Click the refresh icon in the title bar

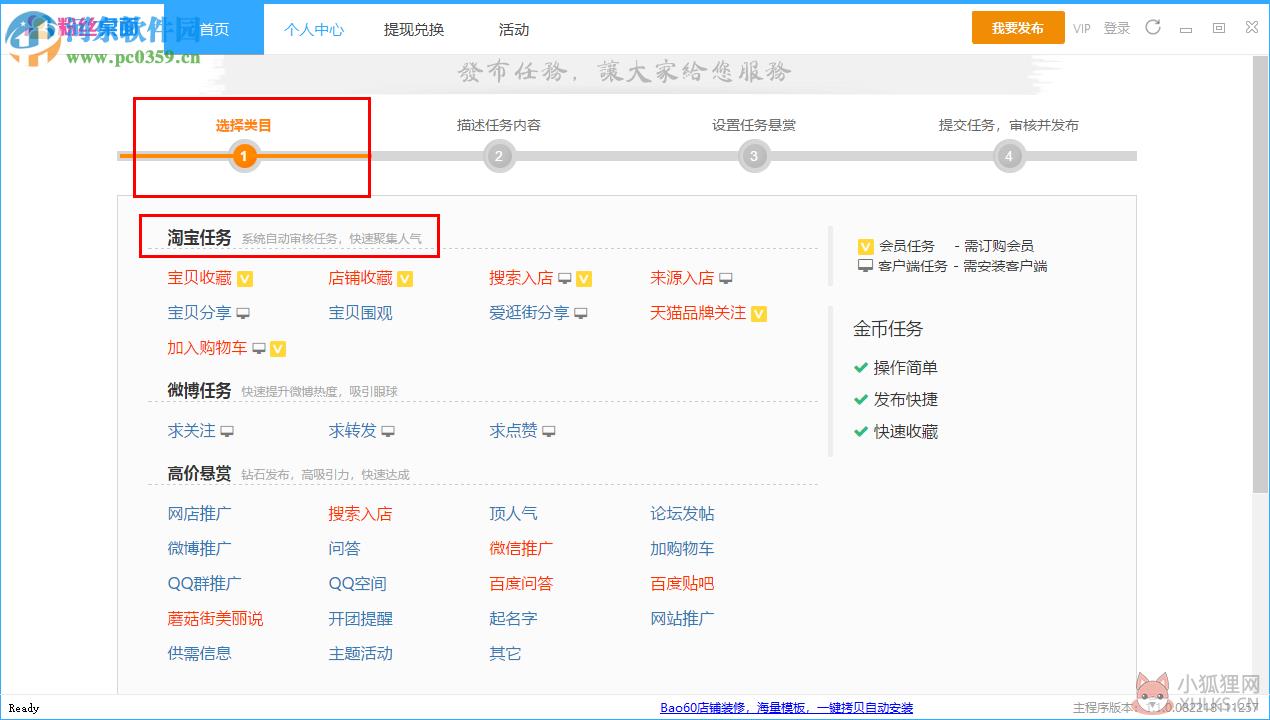coord(1153,28)
